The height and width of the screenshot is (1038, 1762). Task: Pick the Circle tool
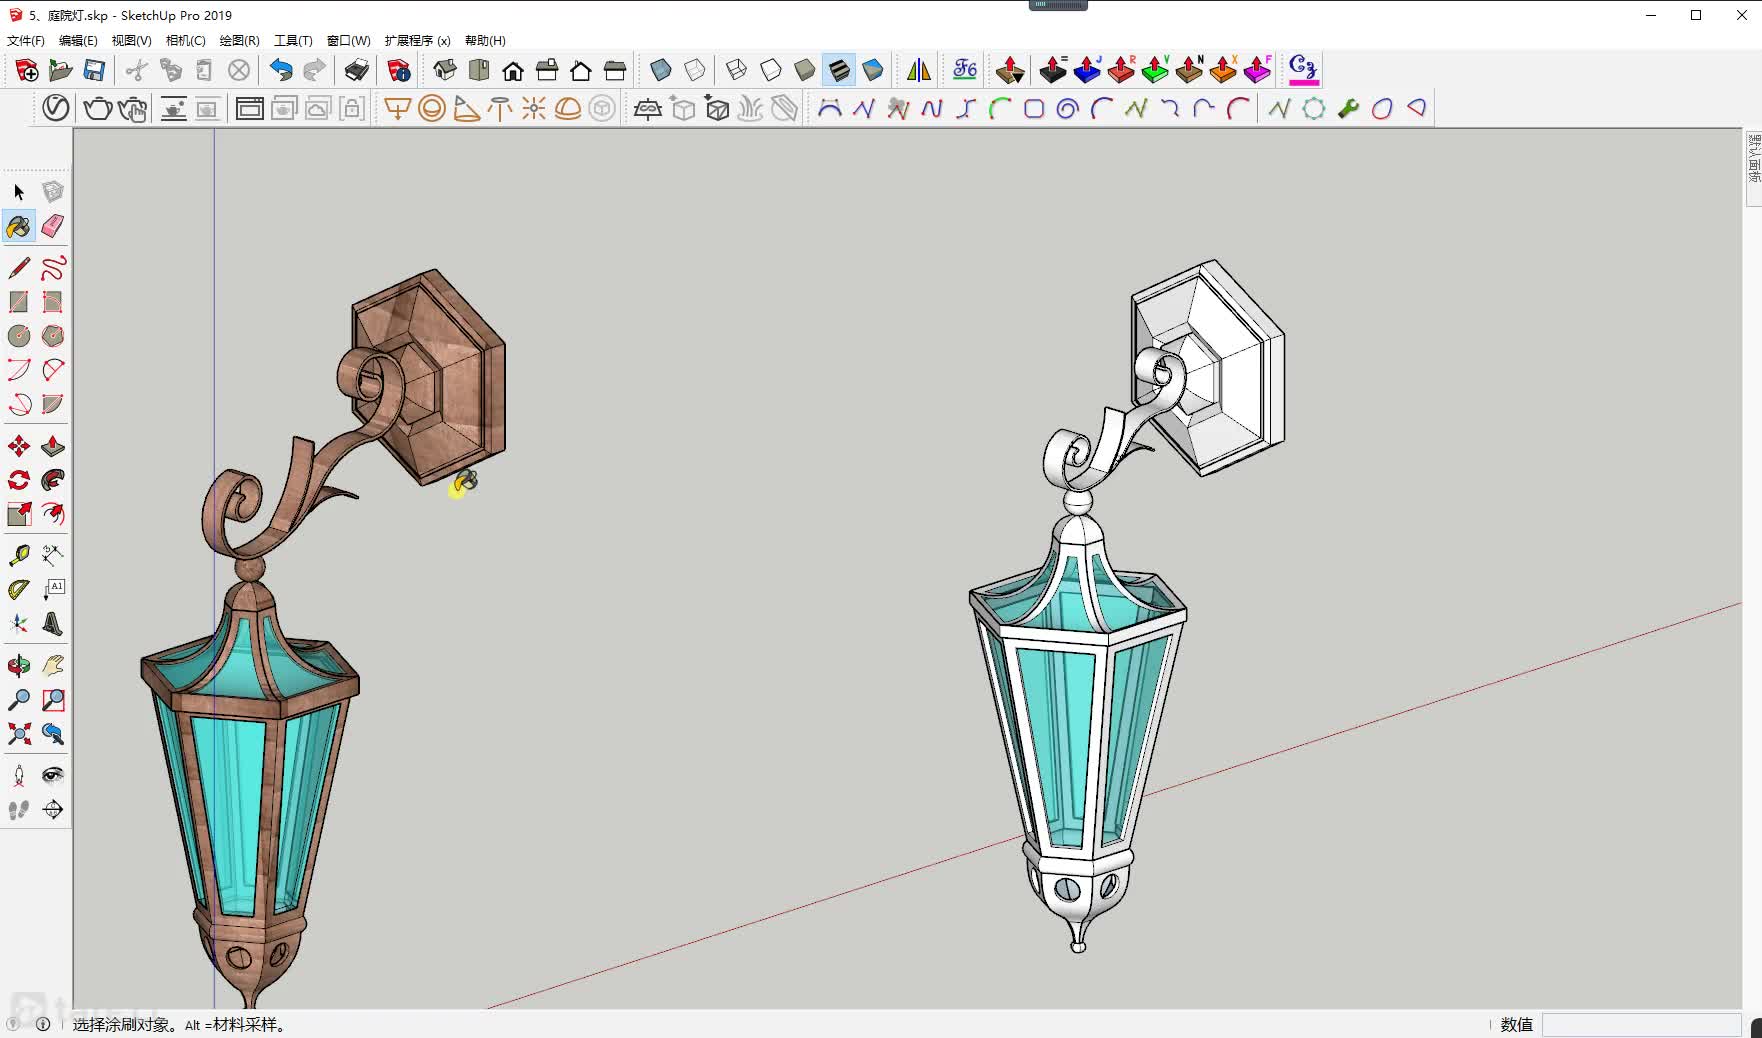click(x=19, y=336)
